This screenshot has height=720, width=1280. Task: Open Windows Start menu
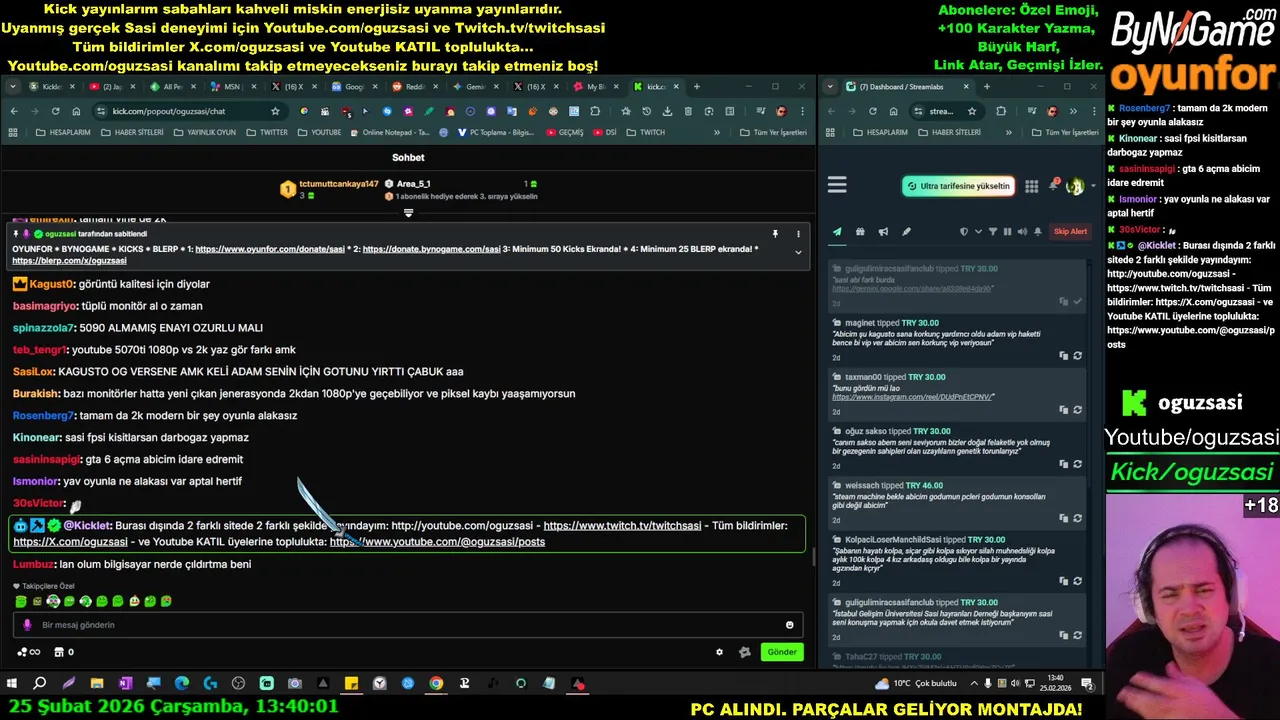click(x=12, y=684)
